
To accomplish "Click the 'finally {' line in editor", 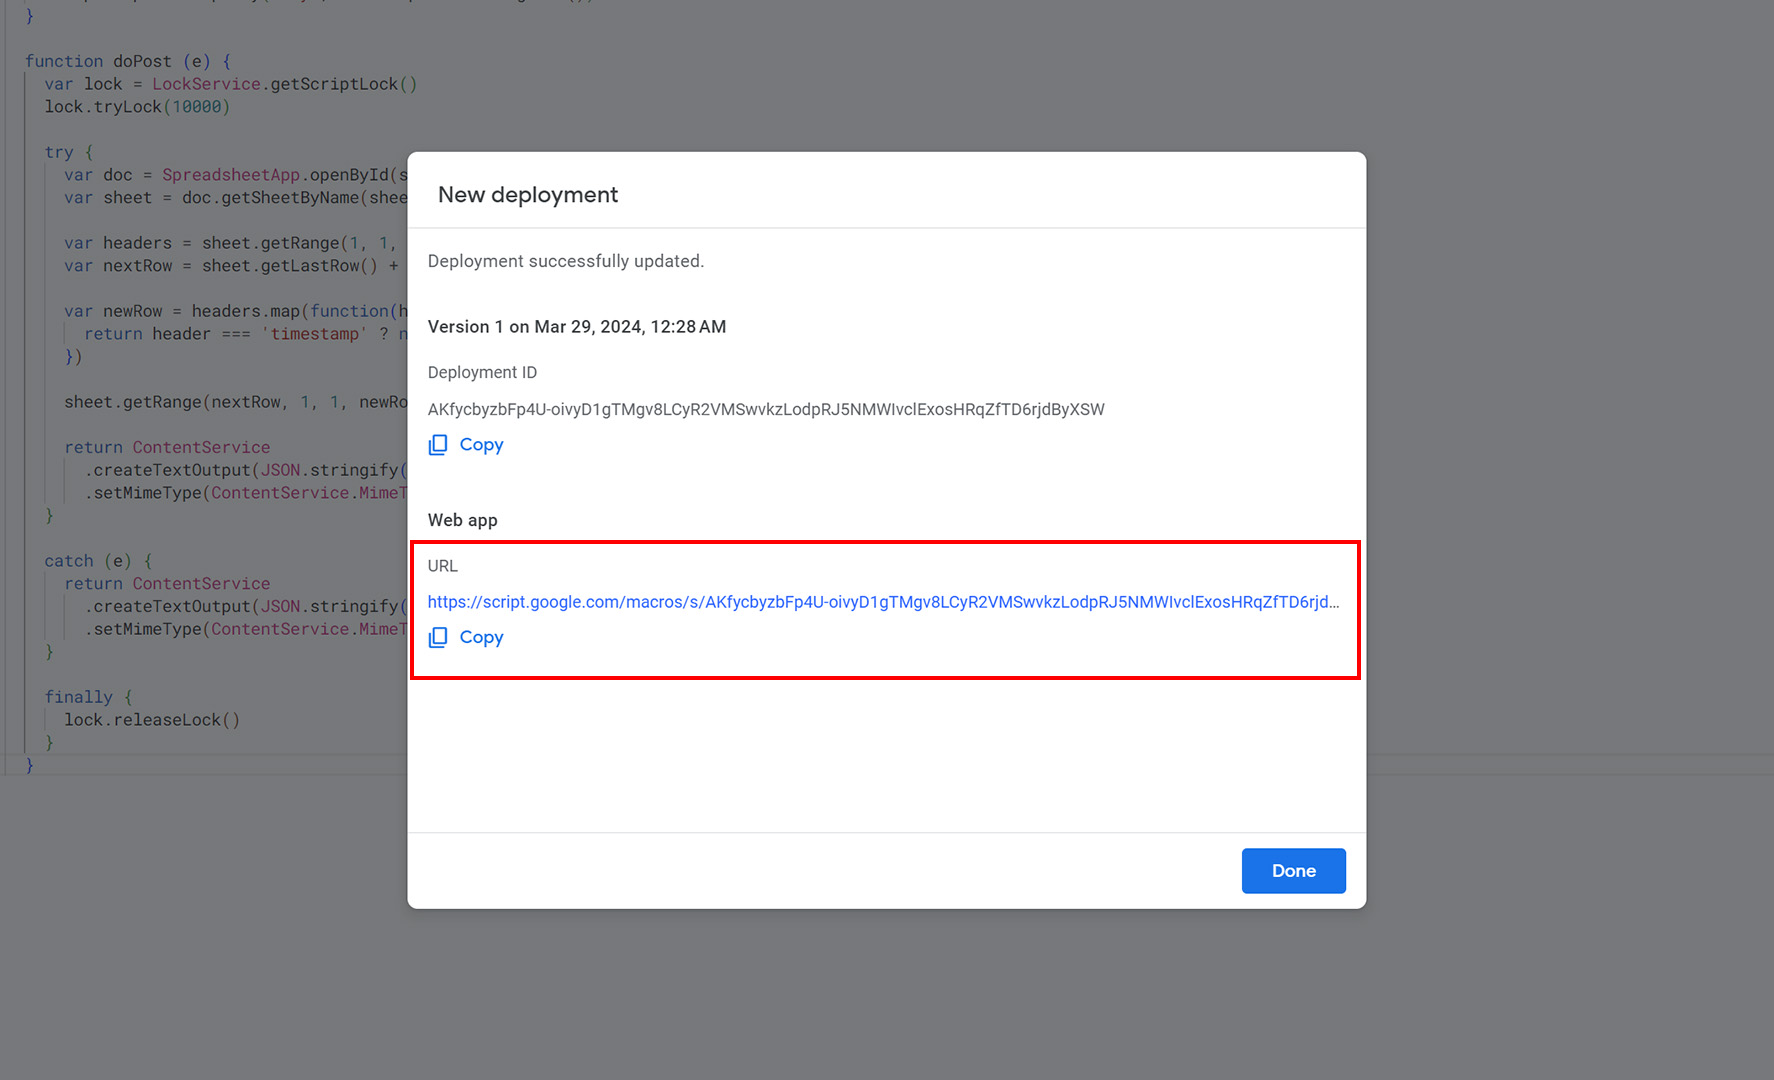I will pos(88,697).
